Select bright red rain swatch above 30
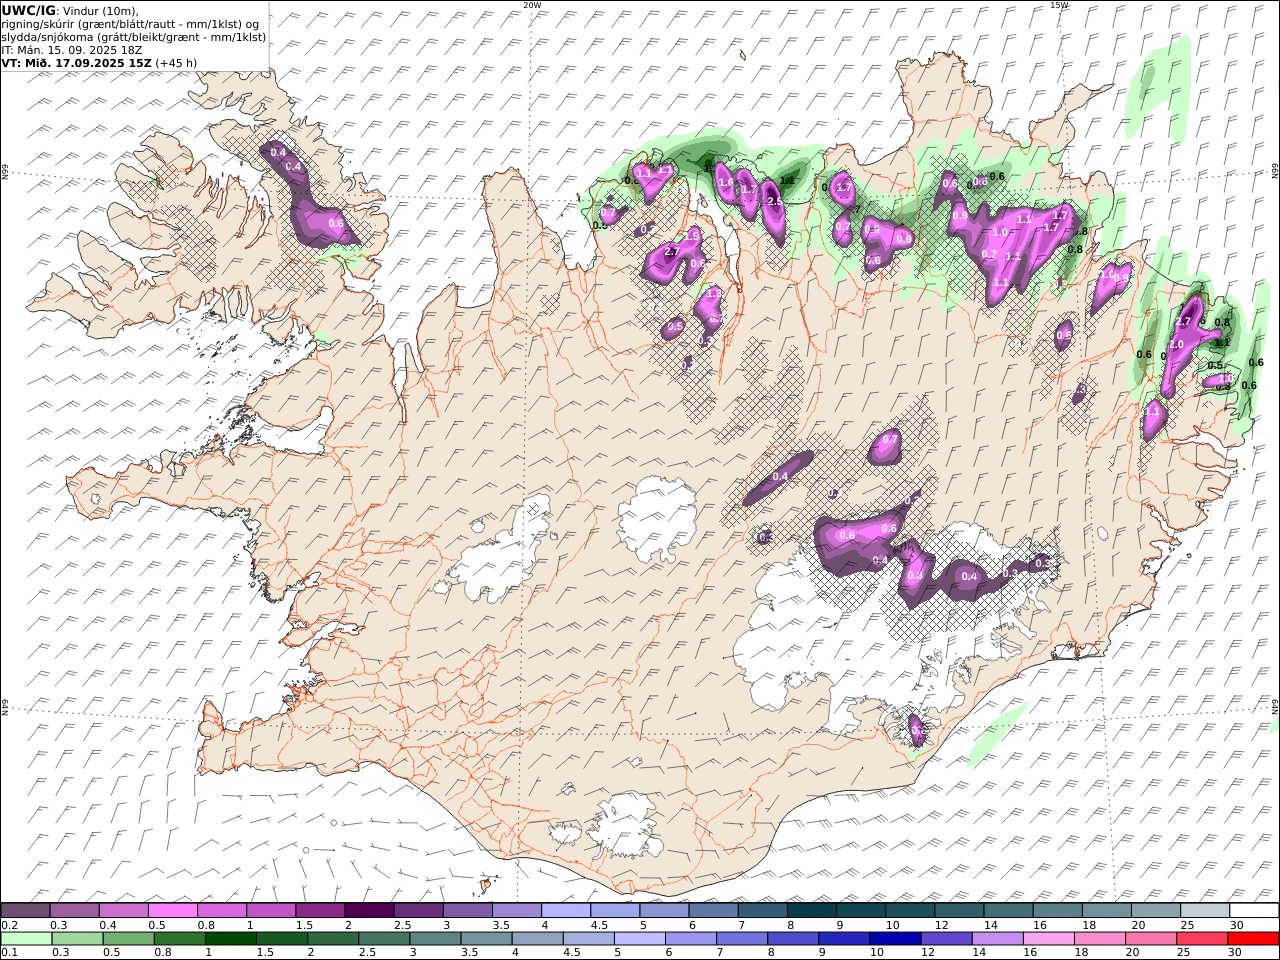 tap(1252, 938)
